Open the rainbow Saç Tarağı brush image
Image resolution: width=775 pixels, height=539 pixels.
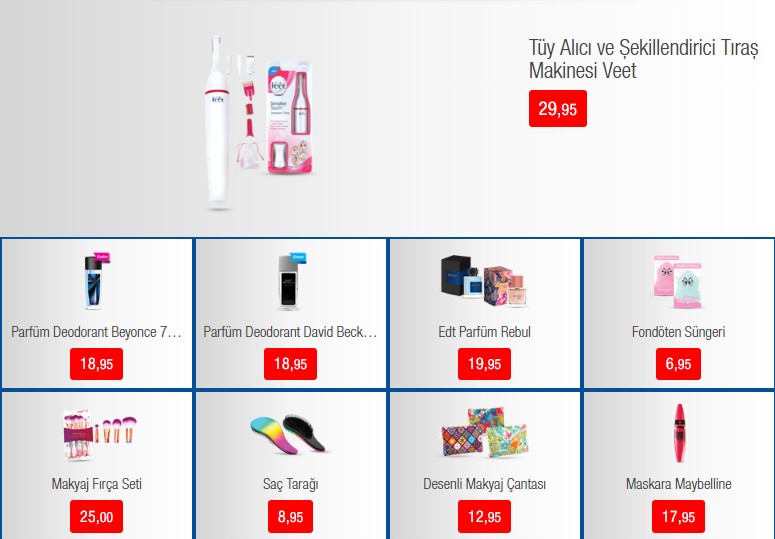(x=290, y=435)
